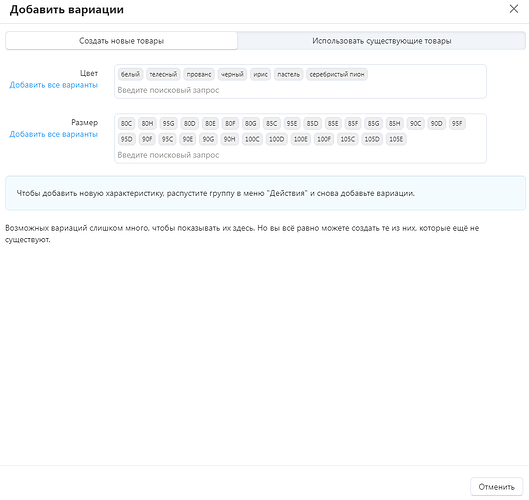
Task: Select the ирис color tag
Action: click(260, 74)
